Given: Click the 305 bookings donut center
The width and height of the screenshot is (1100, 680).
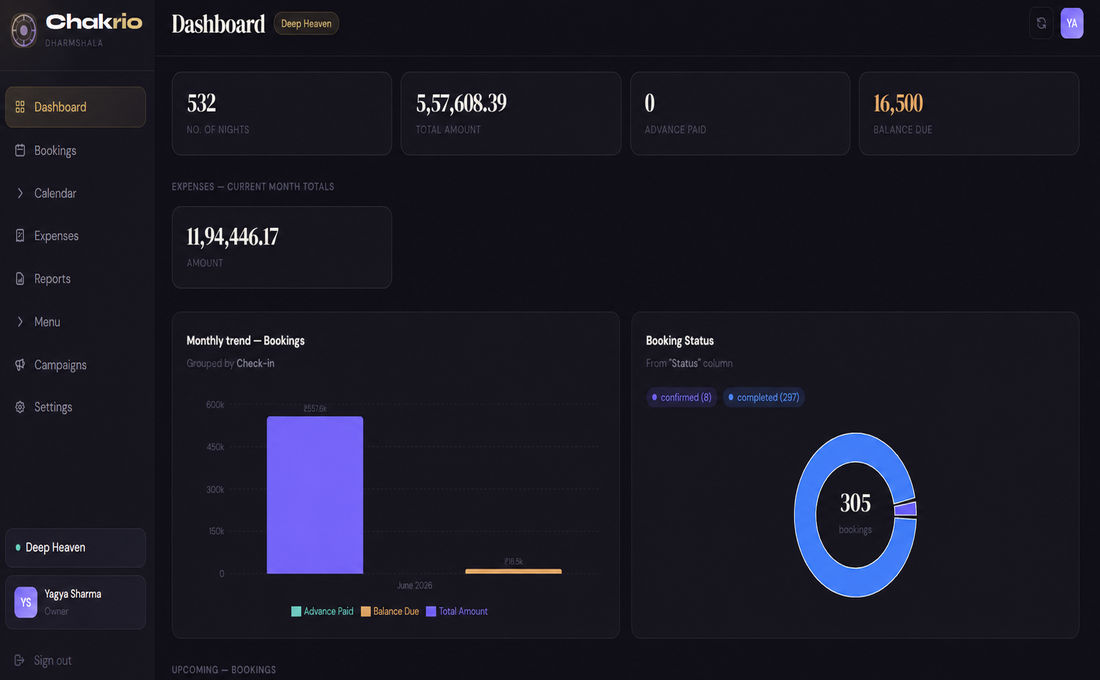Looking at the screenshot, I should (855, 513).
